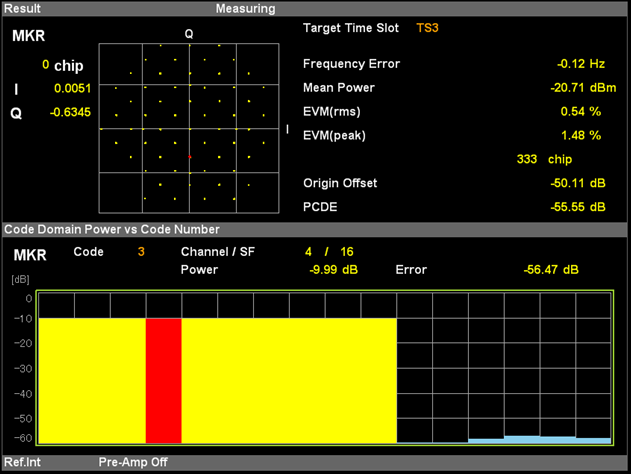Click the Measuring status text

(x=245, y=8)
